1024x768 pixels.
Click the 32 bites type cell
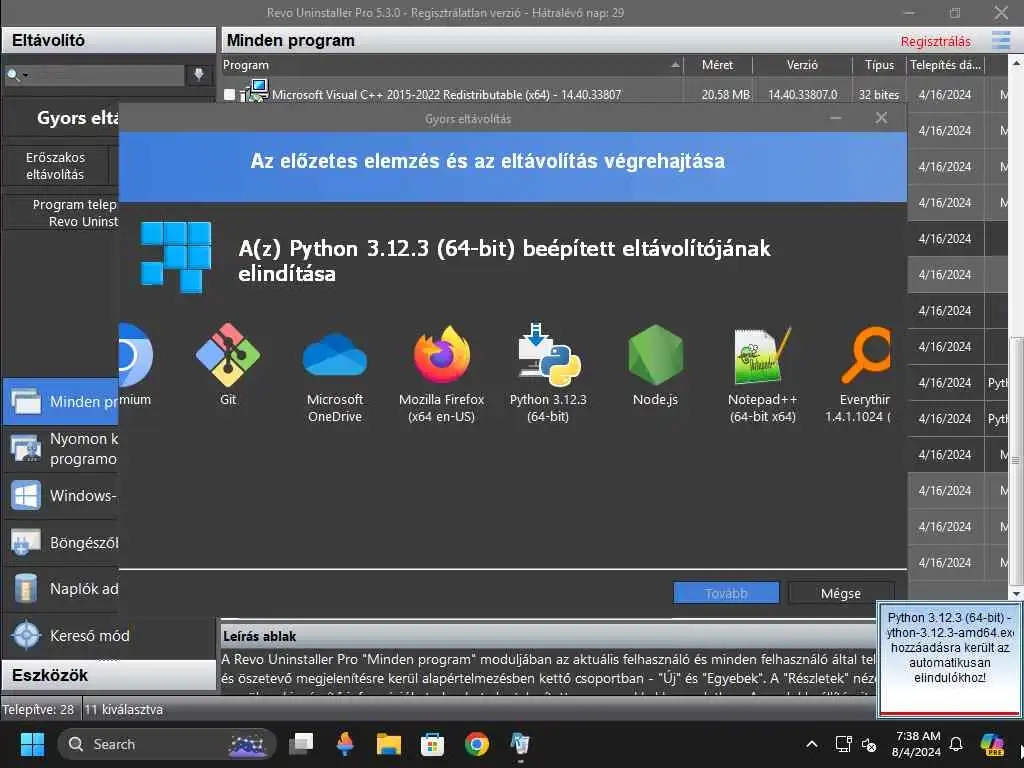[878, 95]
